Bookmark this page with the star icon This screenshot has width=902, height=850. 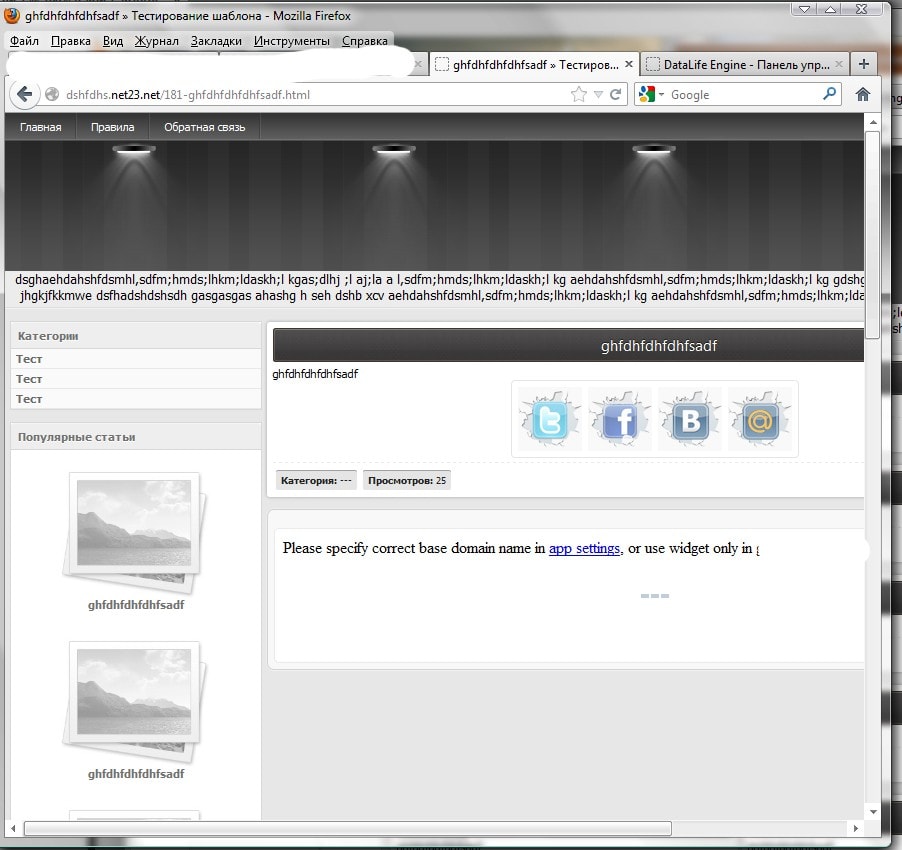(x=579, y=94)
